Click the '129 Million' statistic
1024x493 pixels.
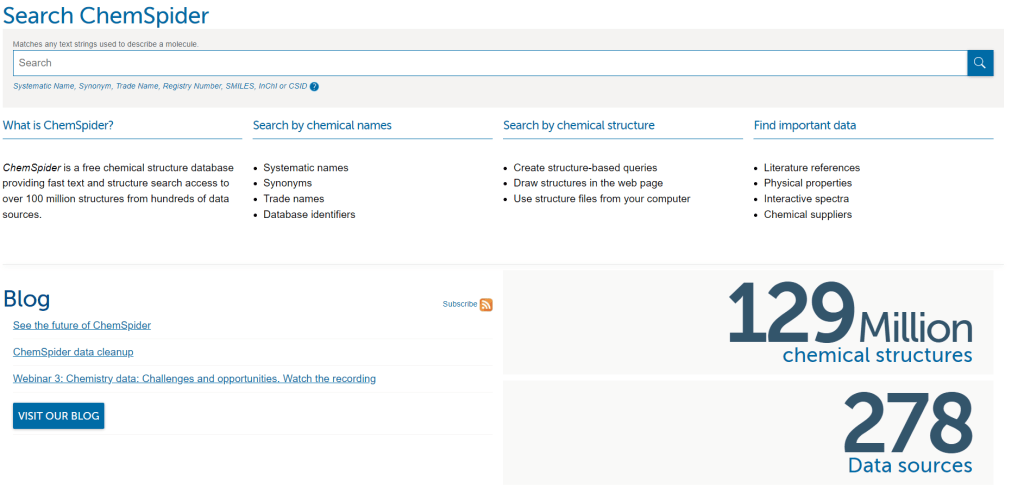pyautogui.click(x=849, y=313)
